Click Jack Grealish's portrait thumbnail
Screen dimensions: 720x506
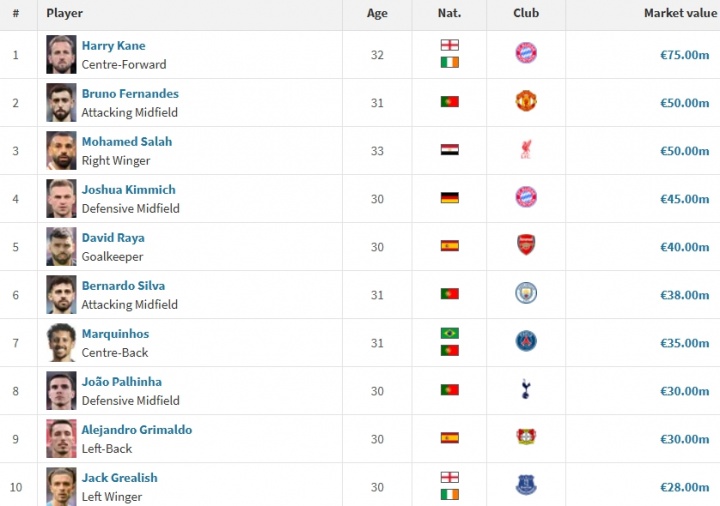click(61, 486)
